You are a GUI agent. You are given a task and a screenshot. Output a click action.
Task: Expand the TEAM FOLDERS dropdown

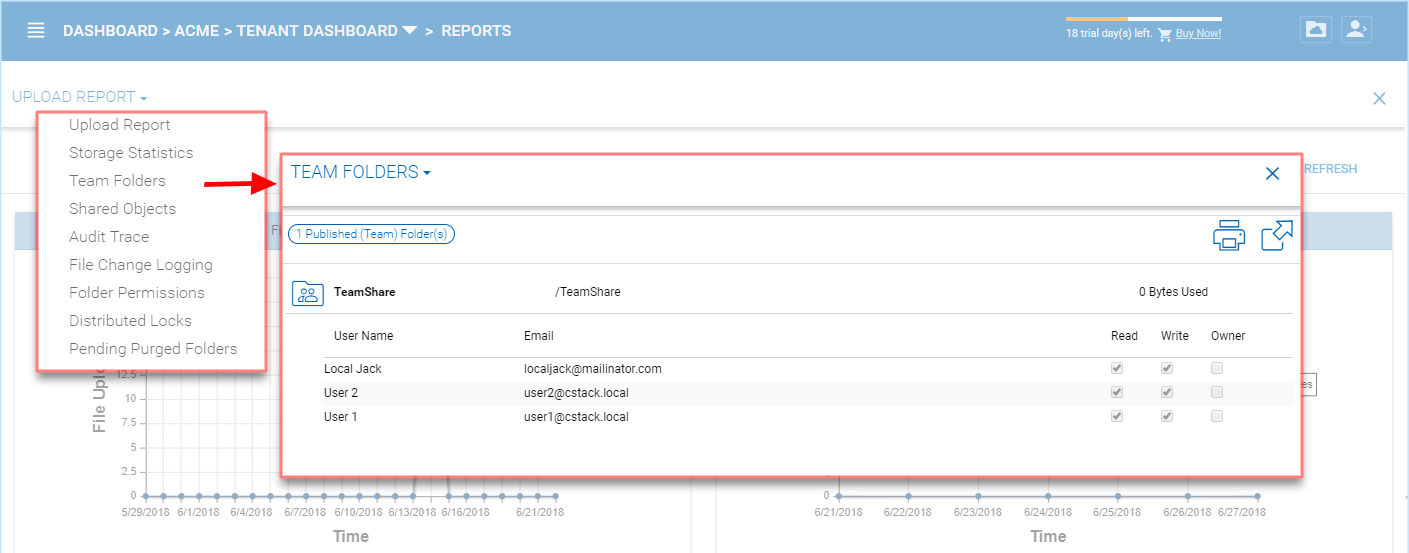point(361,172)
